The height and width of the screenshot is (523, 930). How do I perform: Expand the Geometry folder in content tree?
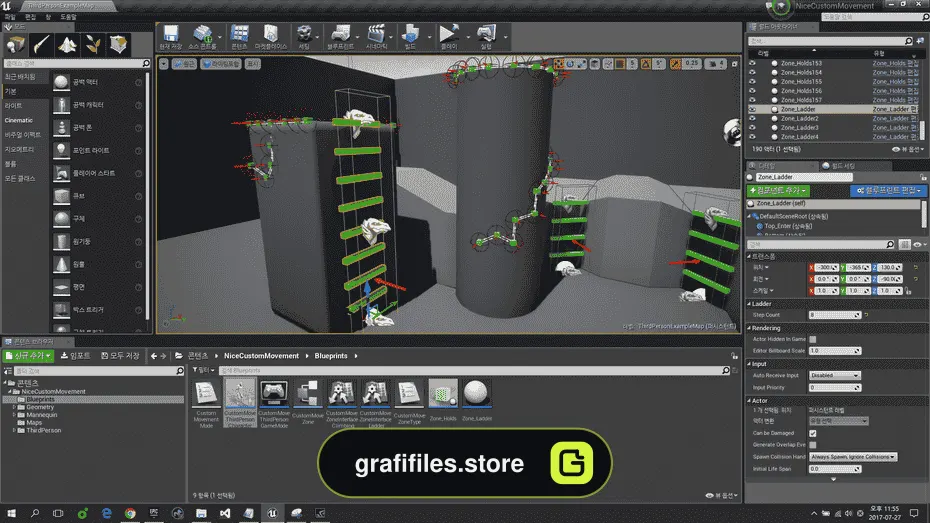tap(14, 407)
